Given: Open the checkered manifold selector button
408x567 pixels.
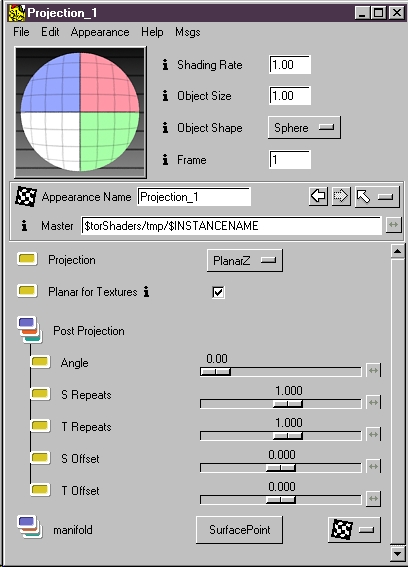Looking at the screenshot, I should (354, 530).
